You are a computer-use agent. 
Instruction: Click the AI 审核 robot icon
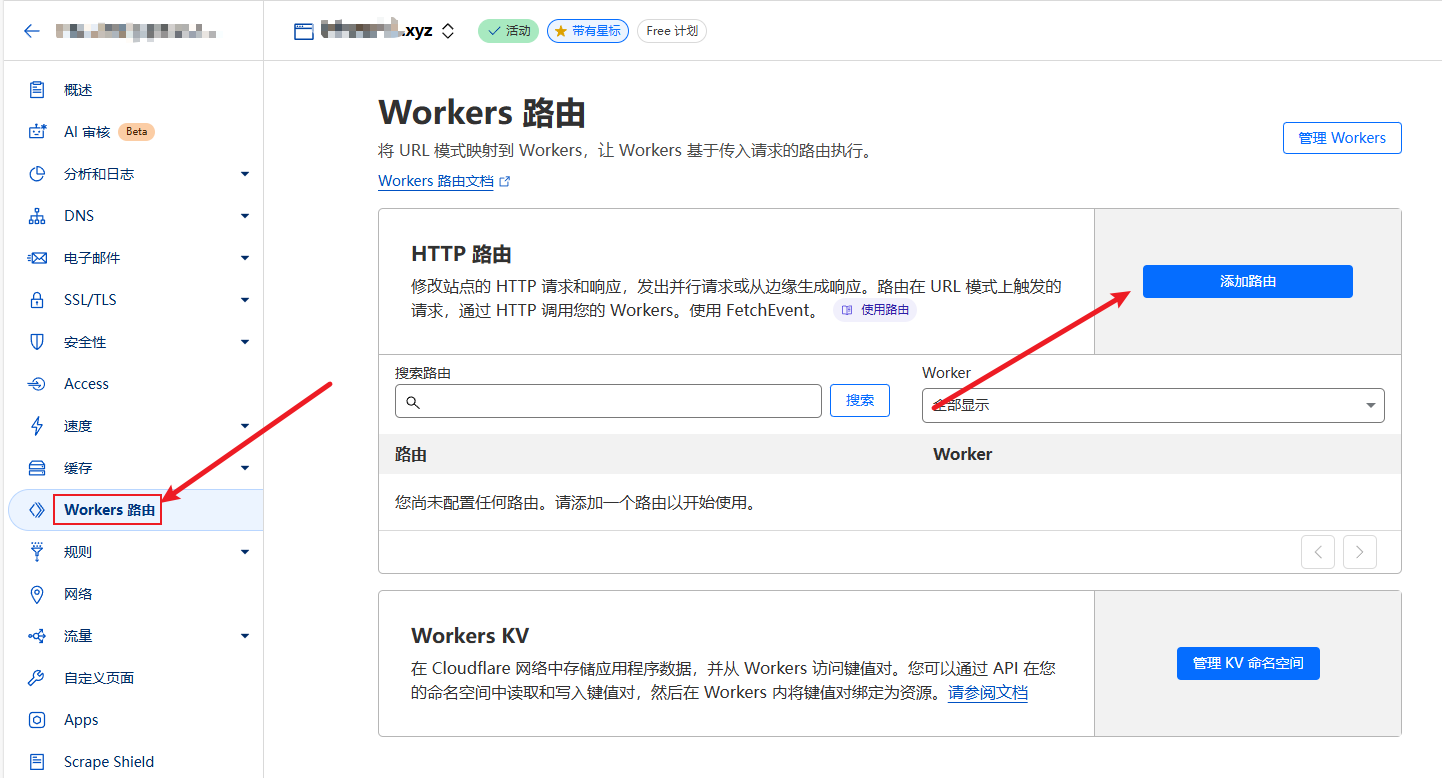37,132
